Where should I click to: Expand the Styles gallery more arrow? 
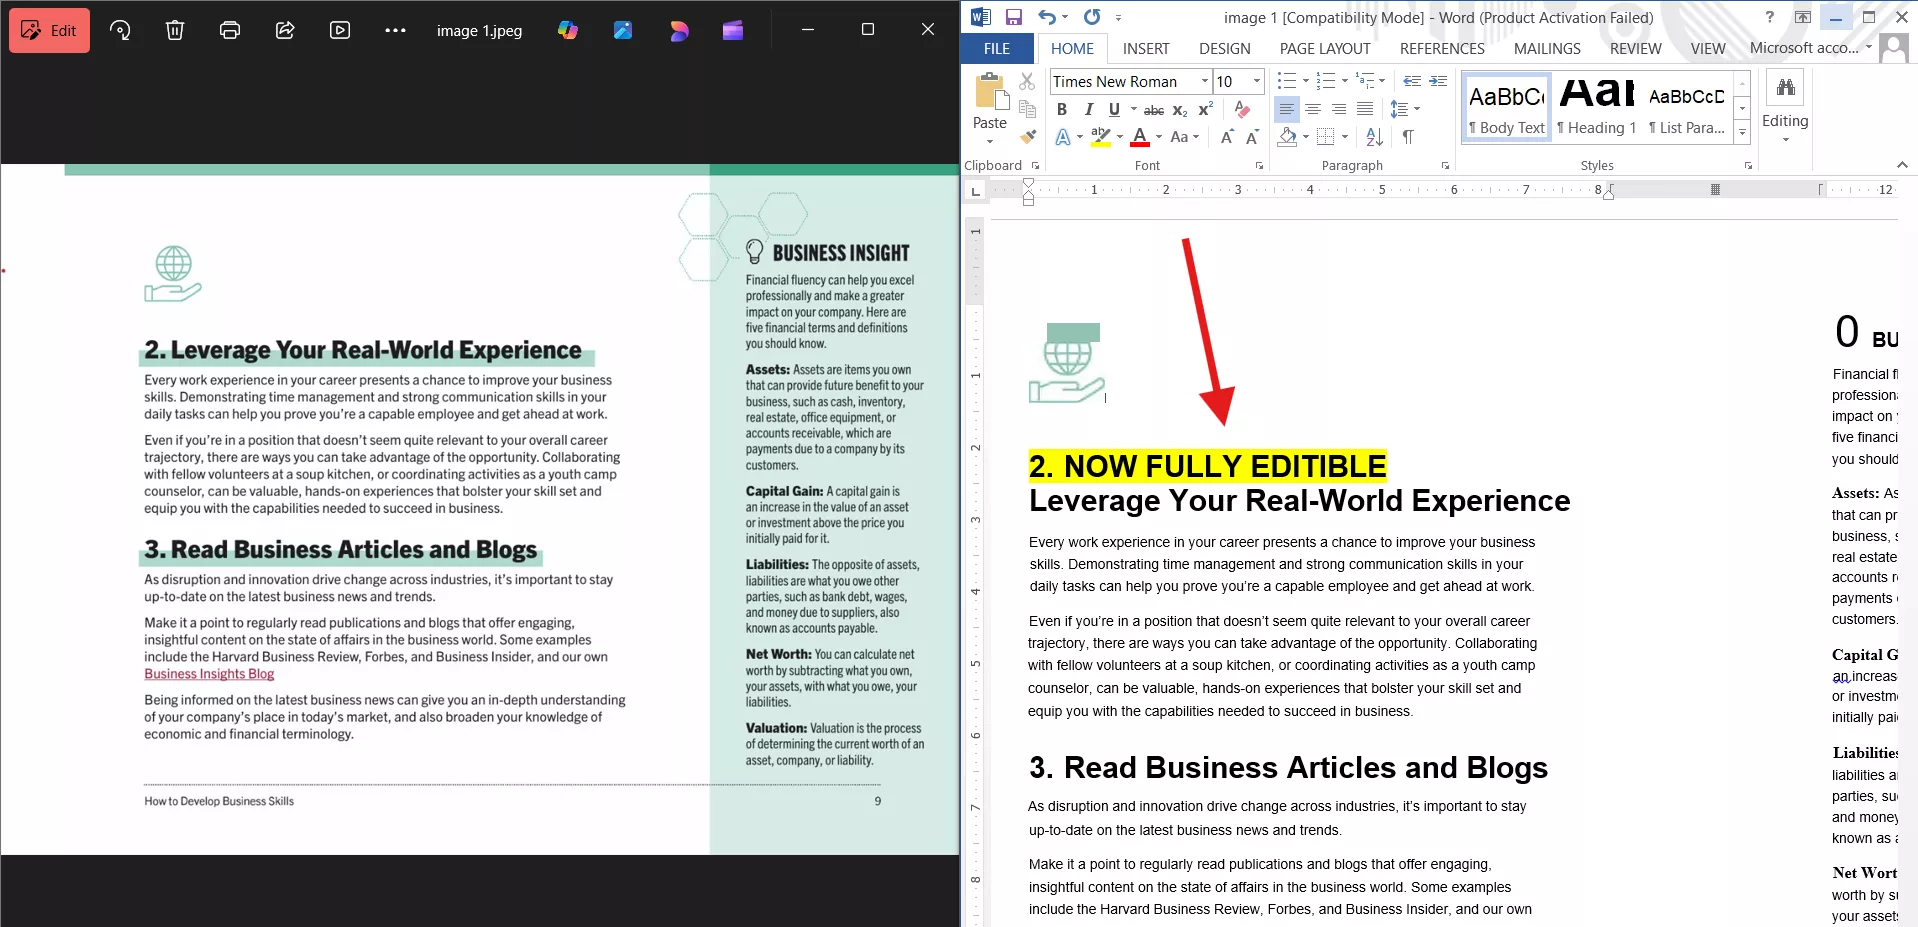click(1742, 131)
